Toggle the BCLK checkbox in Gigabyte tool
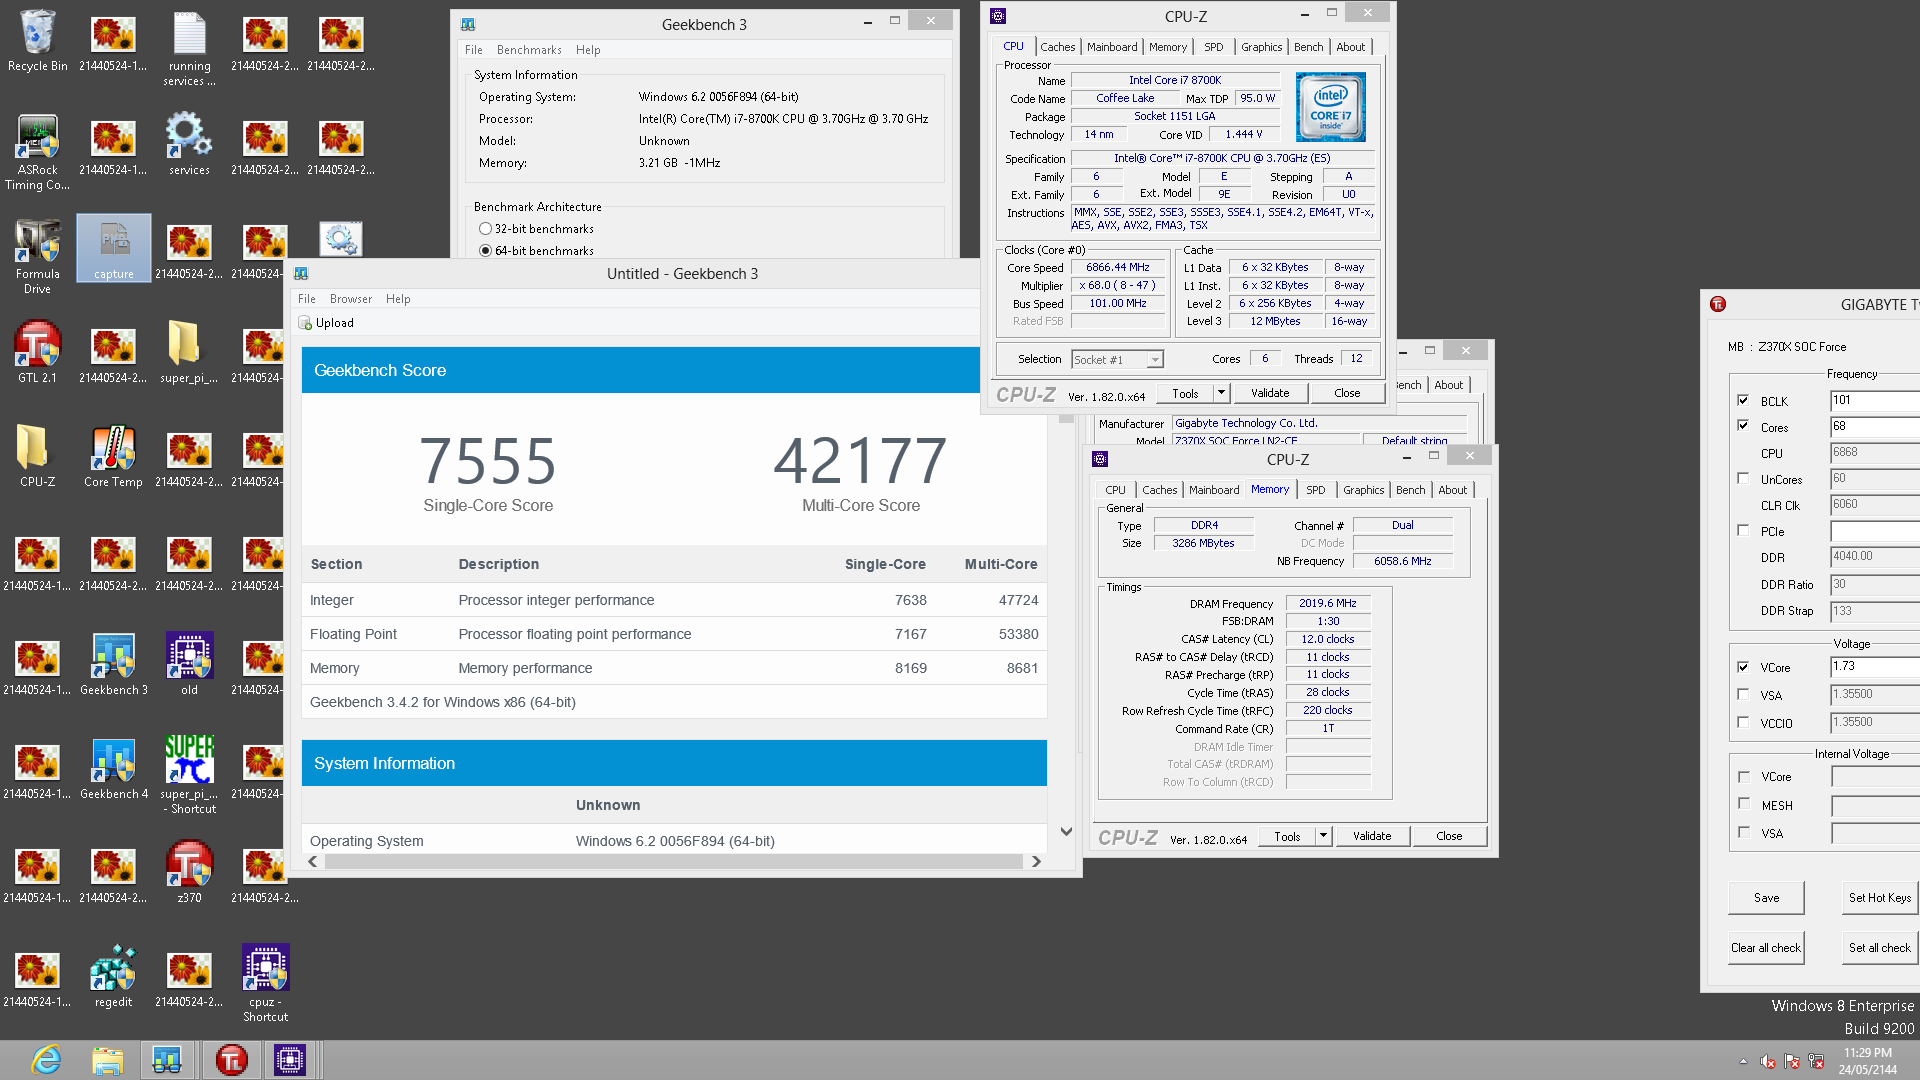This screenshot has width=1920, height=1080. point(1743,400)
